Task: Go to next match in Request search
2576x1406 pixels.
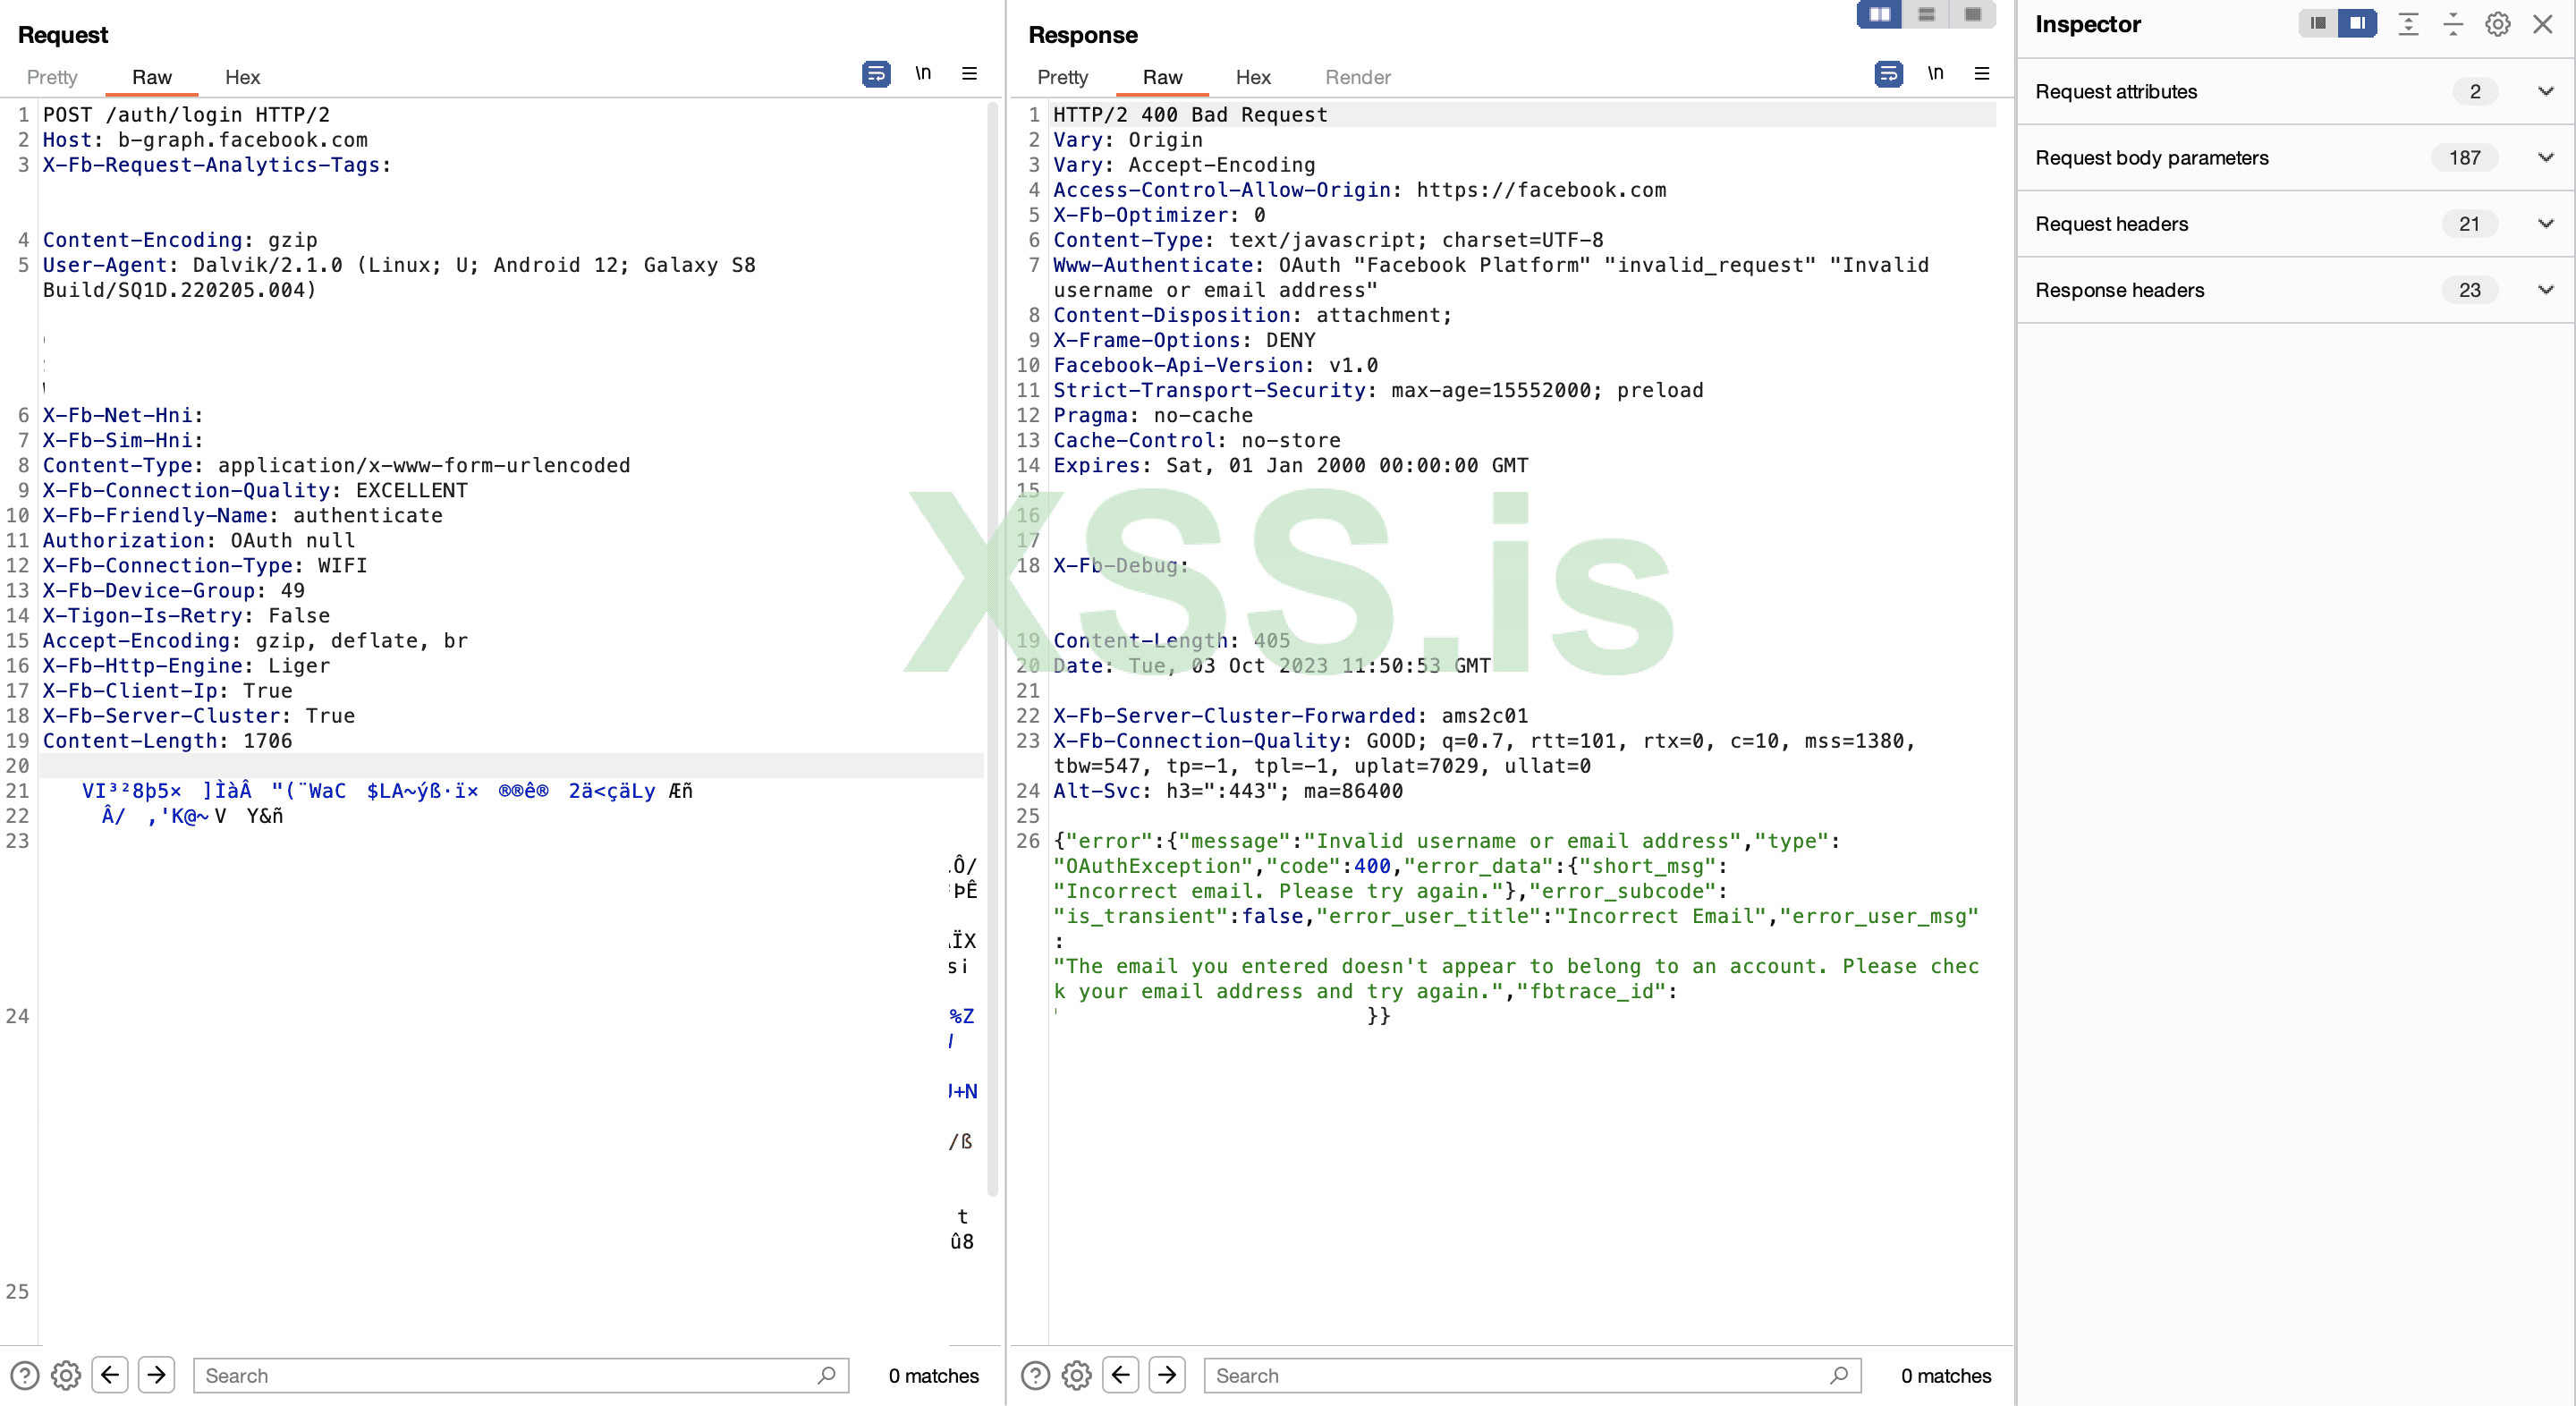Action: pyautogui.click(x=156, y=1375)
